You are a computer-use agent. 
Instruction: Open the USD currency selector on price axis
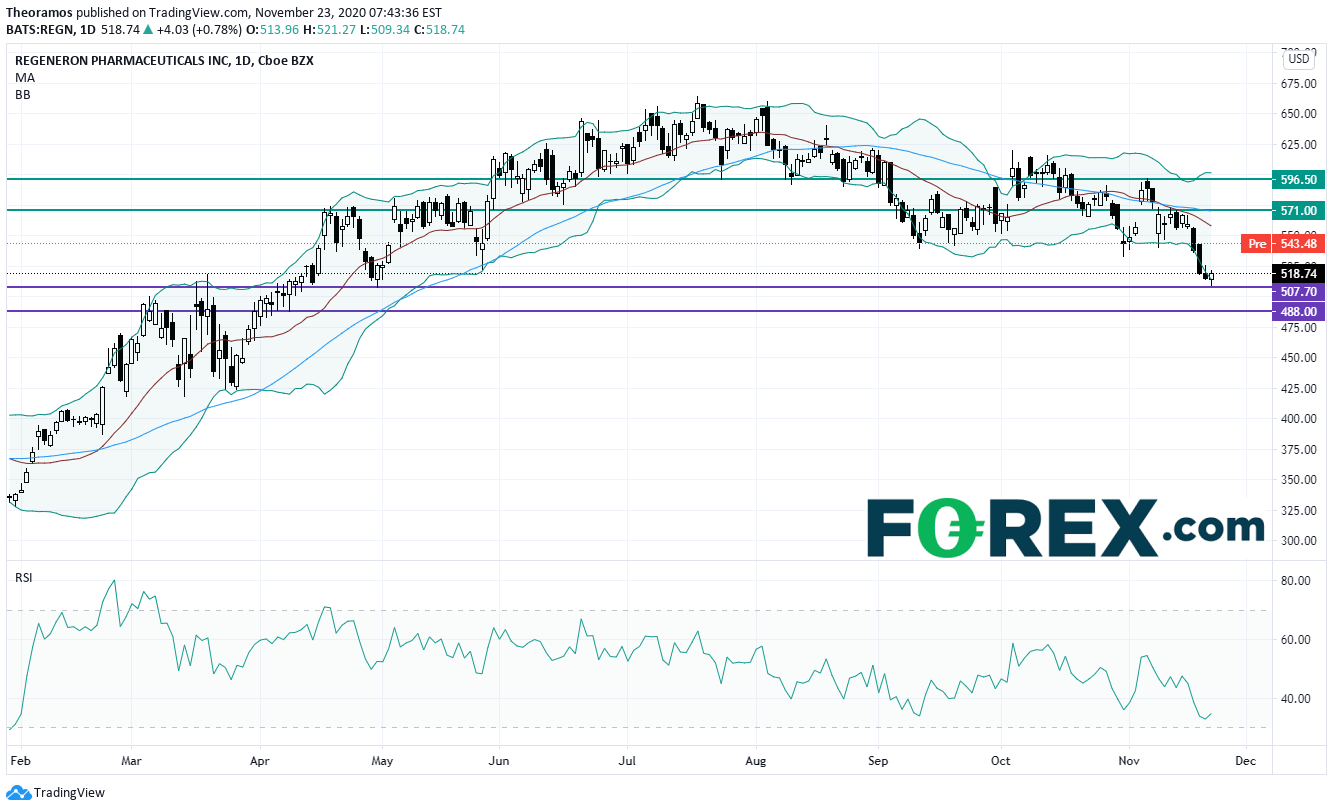tap(1299, 58)
